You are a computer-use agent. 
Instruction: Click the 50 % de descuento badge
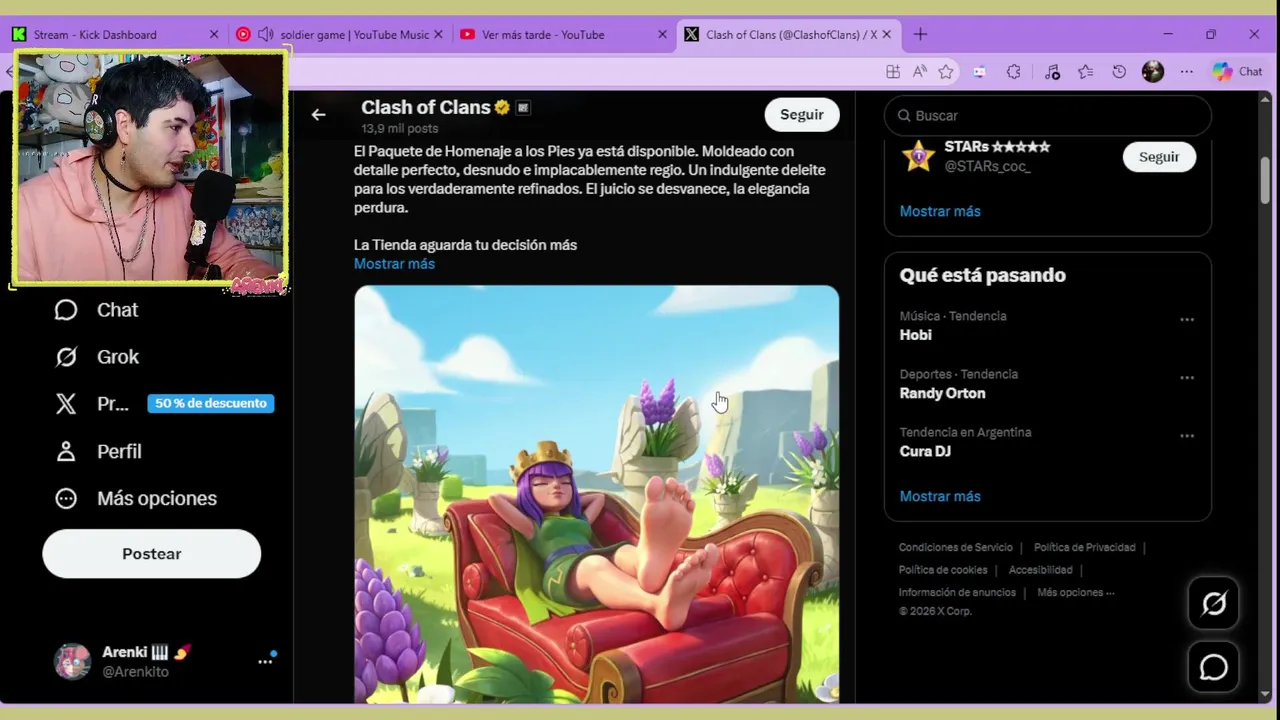[x=211, y=403]
